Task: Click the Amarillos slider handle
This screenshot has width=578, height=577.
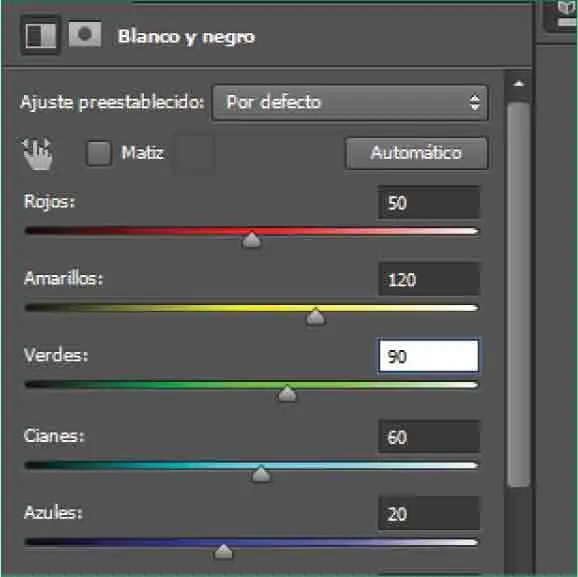Action: pyautogui.click(x=316, y=317)
